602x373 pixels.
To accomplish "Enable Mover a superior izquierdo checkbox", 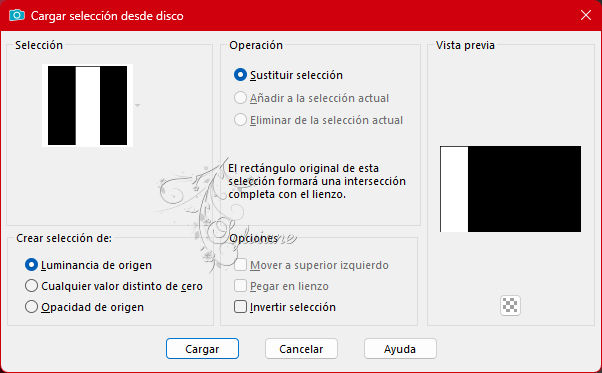I will point(311,265).
